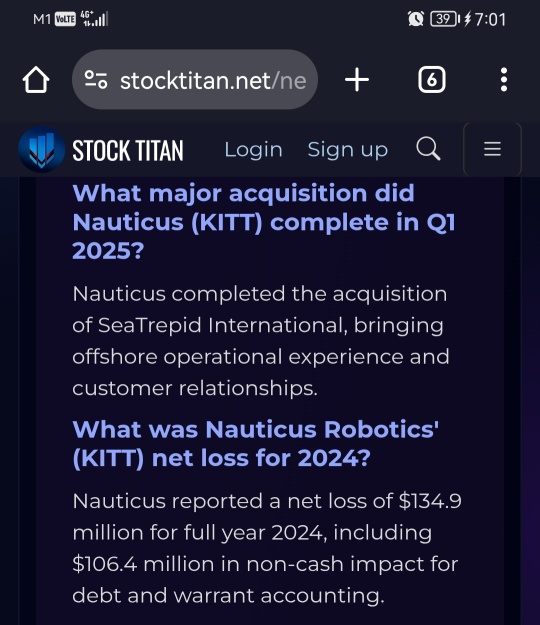Open site settings icon in address bar
540x625 pixels.
point(96,80)
